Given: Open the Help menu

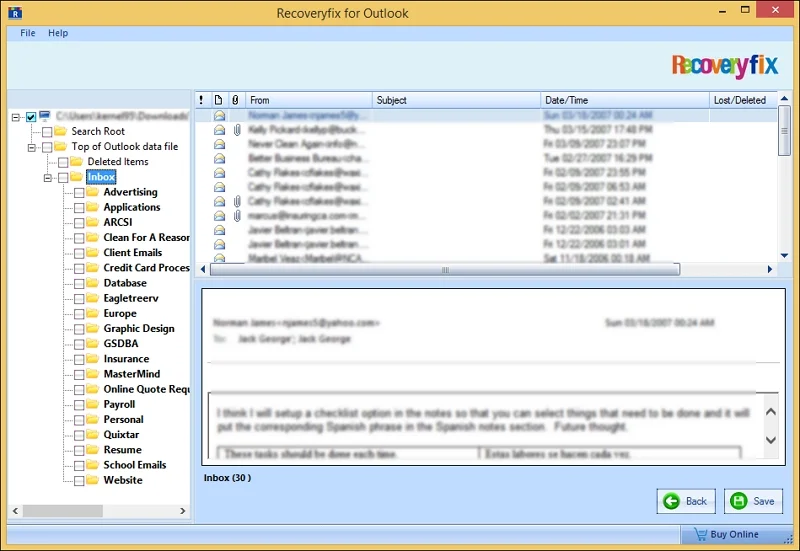Looking at the screenshot, I should (58, 33).
